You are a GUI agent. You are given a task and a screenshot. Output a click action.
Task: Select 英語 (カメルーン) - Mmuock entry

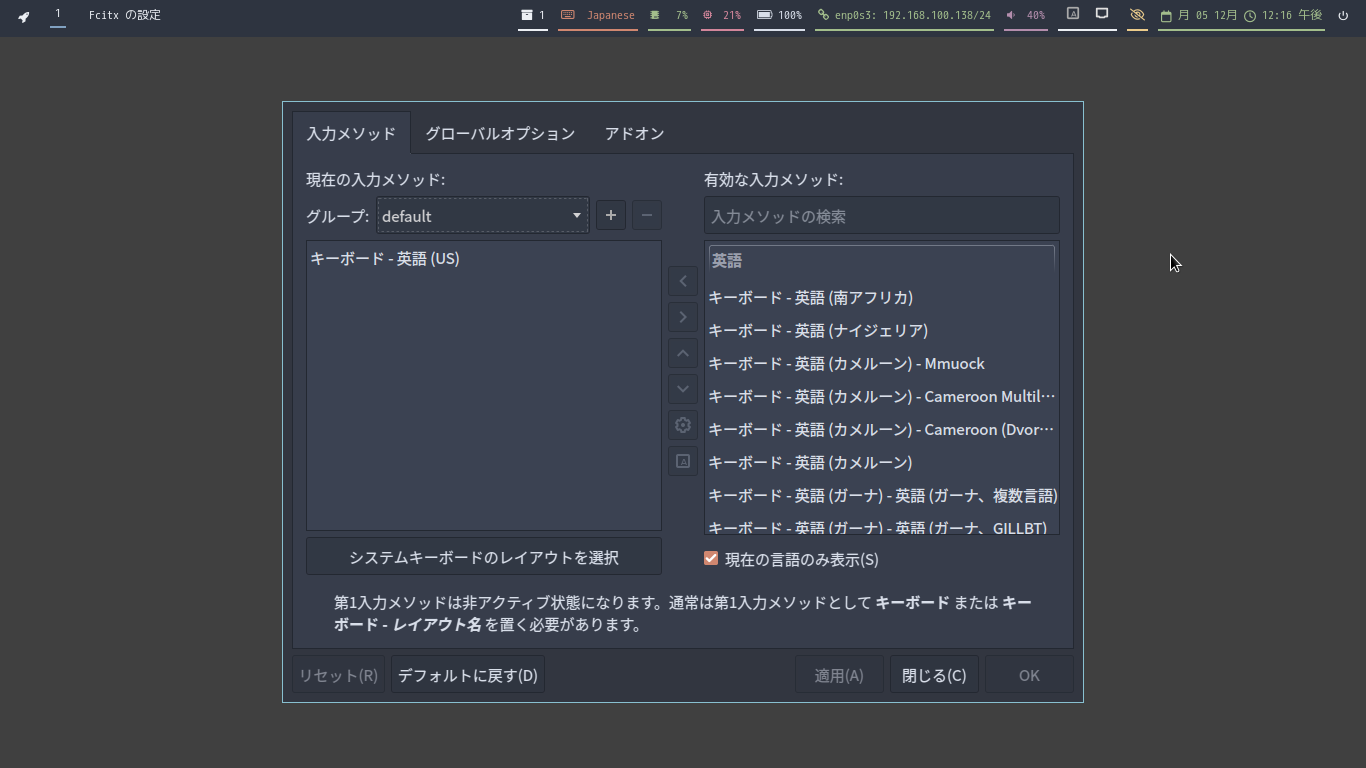[x=882, y=363]
